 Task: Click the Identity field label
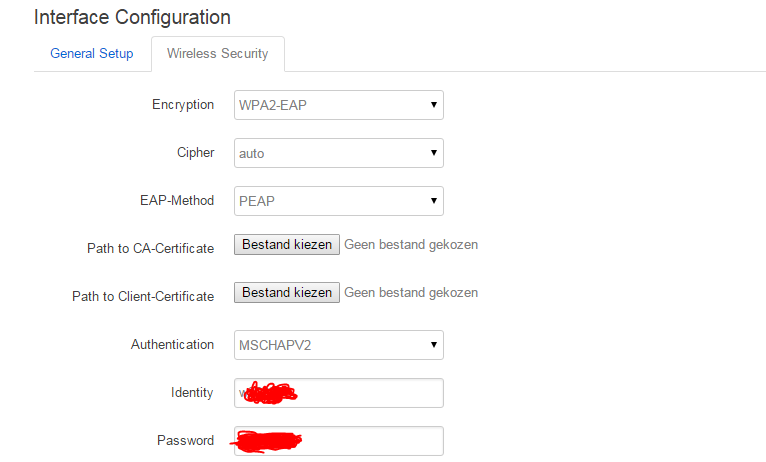pyautogui.click(x=191, y=393)
